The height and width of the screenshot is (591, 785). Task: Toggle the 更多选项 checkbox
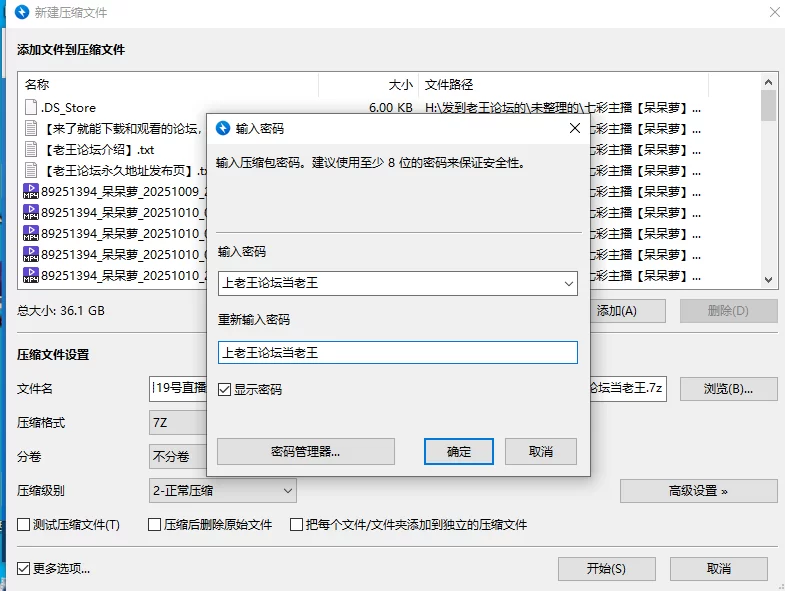coord(24,569)
